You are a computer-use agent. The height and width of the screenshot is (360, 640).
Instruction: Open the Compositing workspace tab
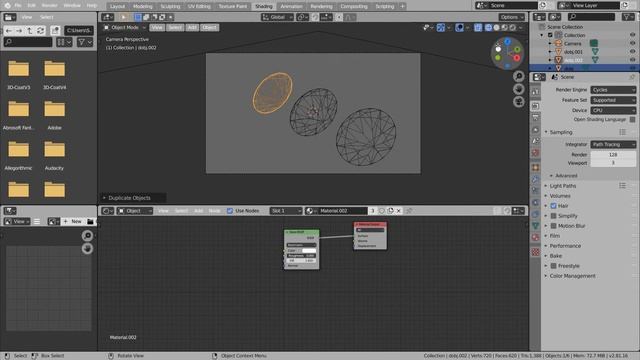[x=353, y=6]
